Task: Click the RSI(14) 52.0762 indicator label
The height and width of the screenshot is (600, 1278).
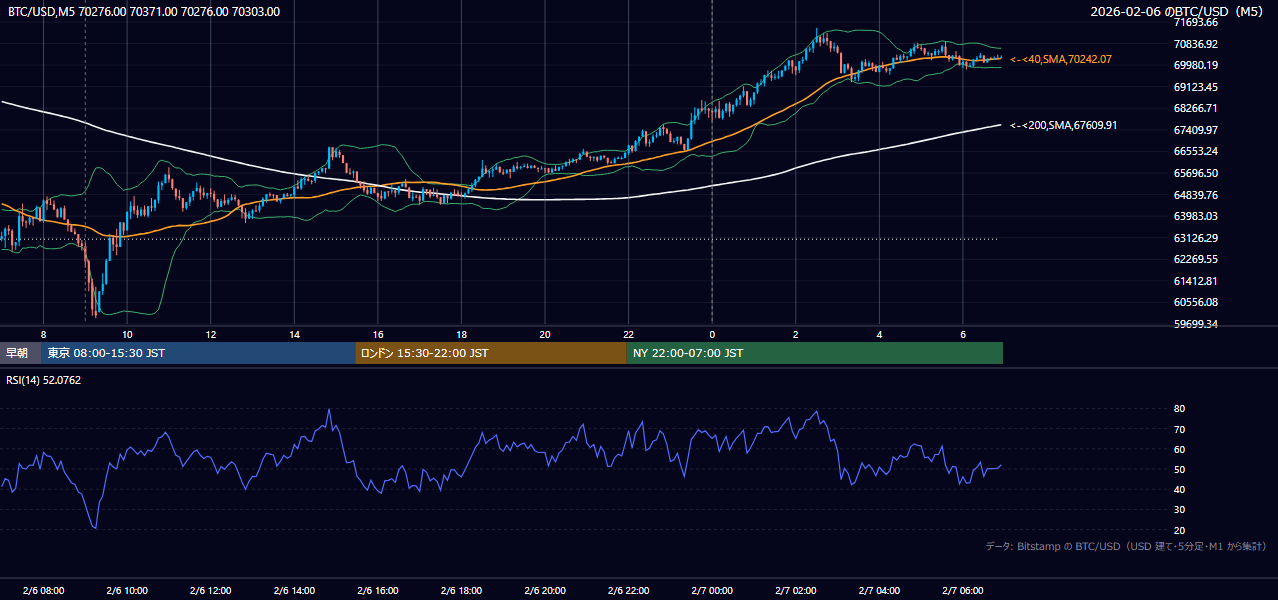Action: pos(43,380)
